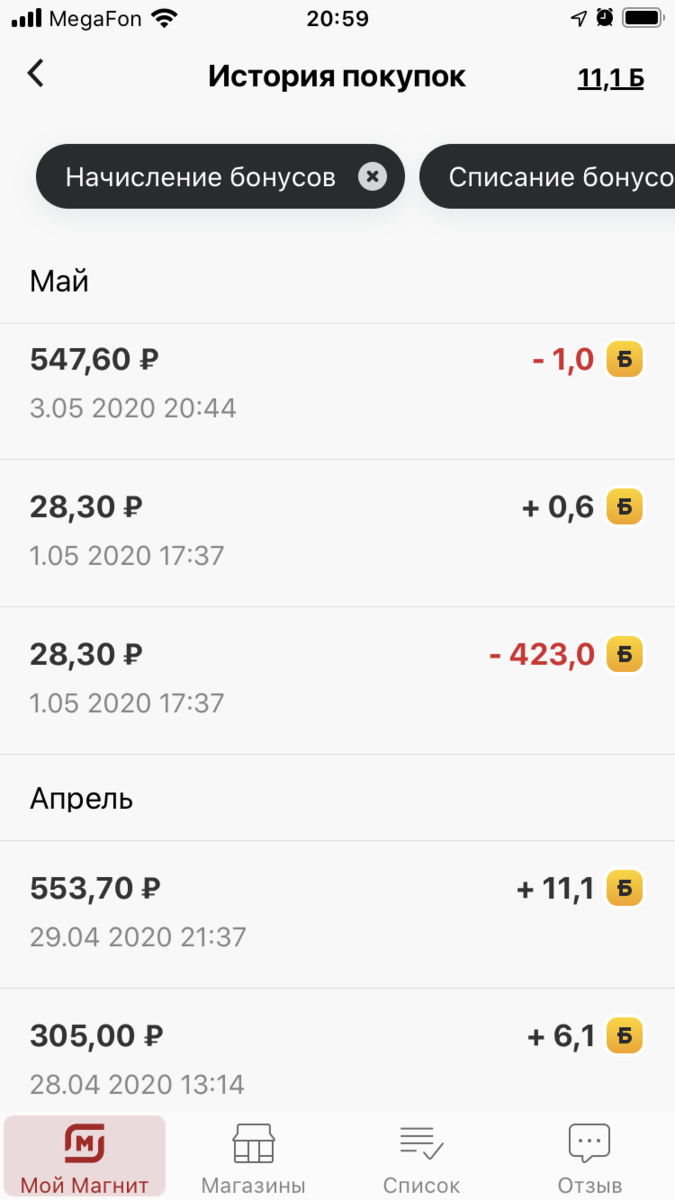Viewport: 675px width, 1200px height.
Task: Enable the Списание бонусов filter chip
Action: click(x=560, y=177)
